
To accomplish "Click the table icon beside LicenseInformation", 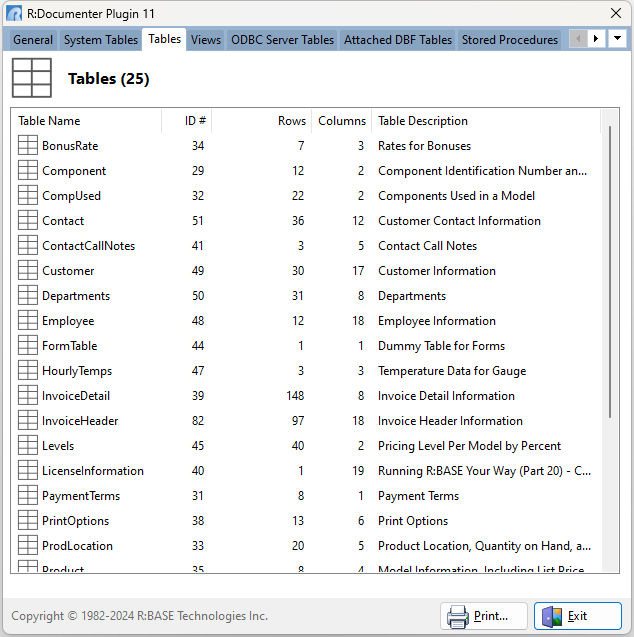I will (28, 470).
